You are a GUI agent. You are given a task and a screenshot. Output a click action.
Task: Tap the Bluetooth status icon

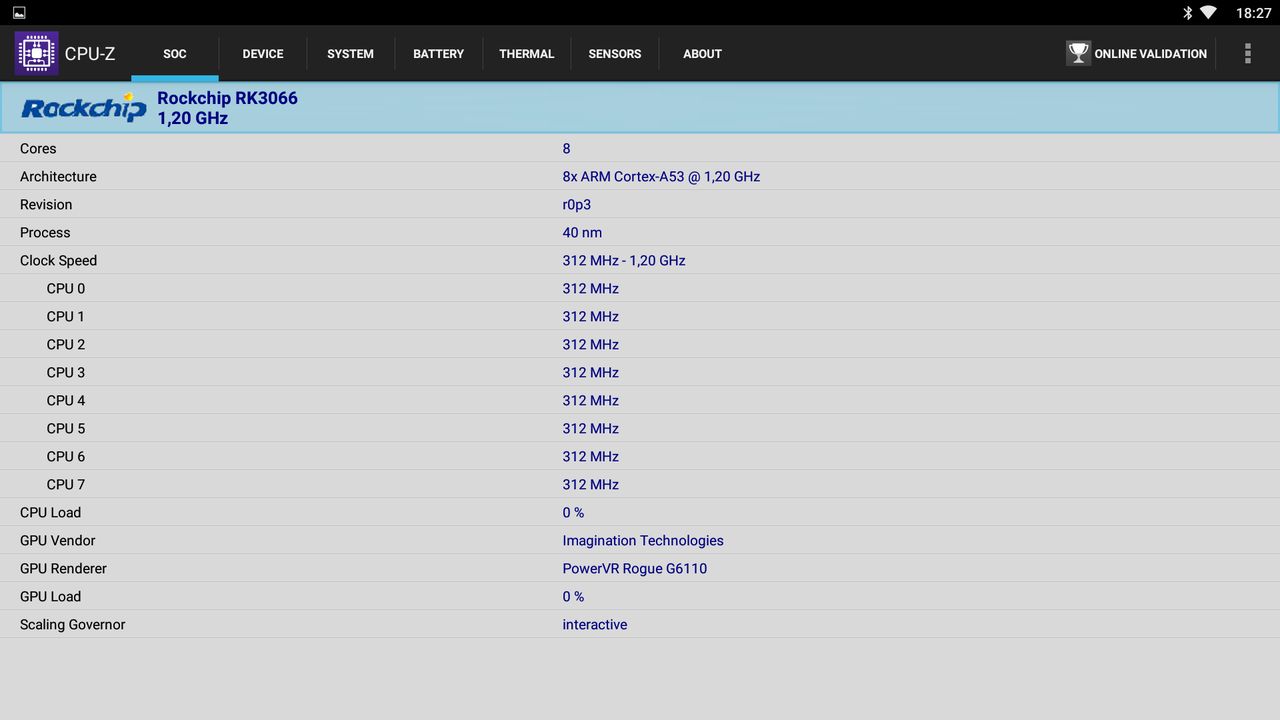point(1187,13)
